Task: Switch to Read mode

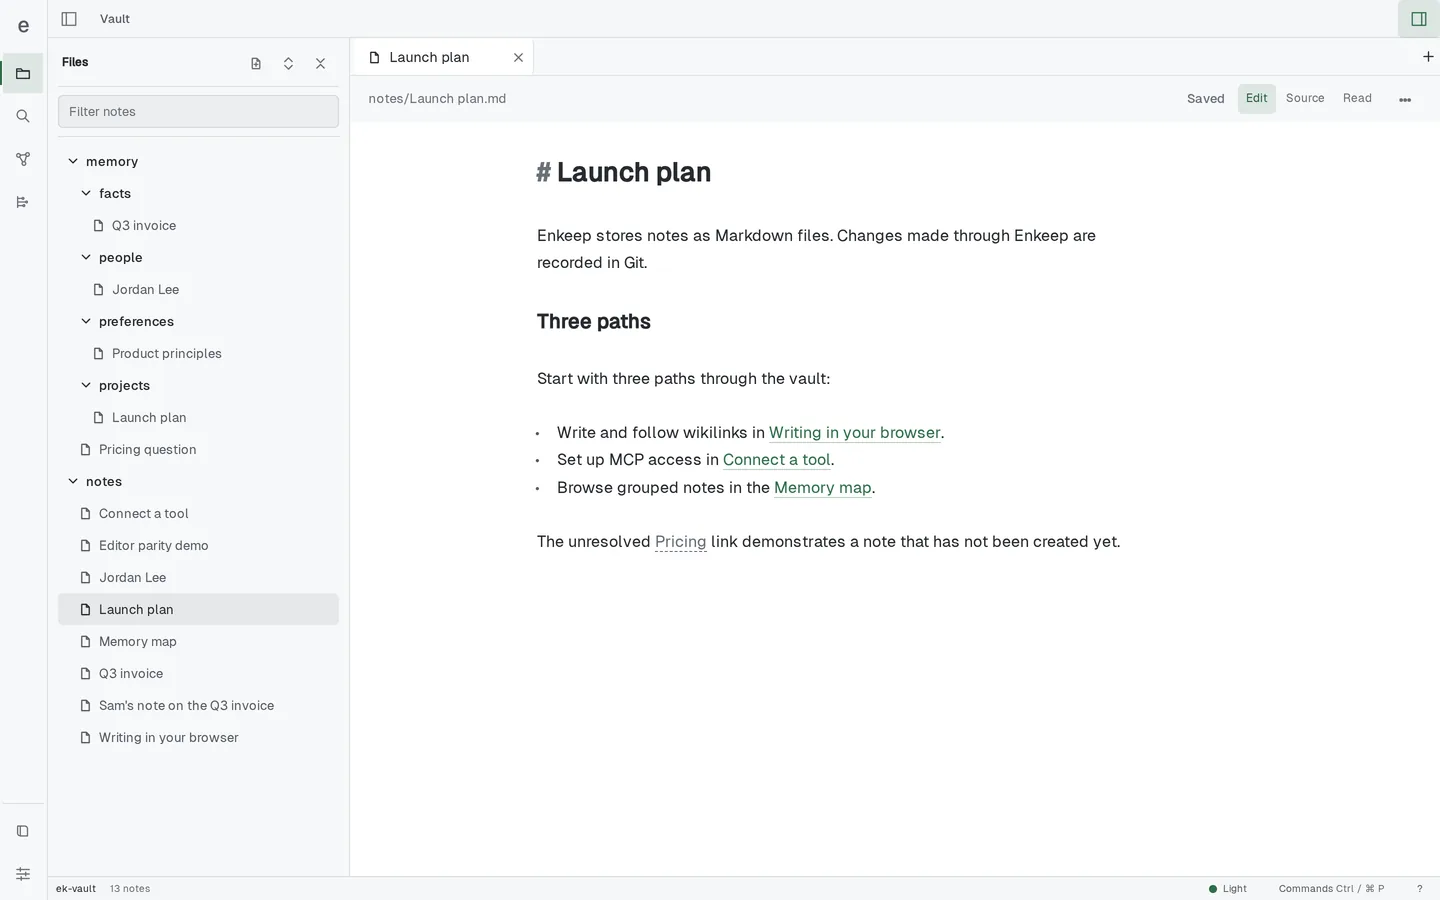Action: coord(1357,98)
